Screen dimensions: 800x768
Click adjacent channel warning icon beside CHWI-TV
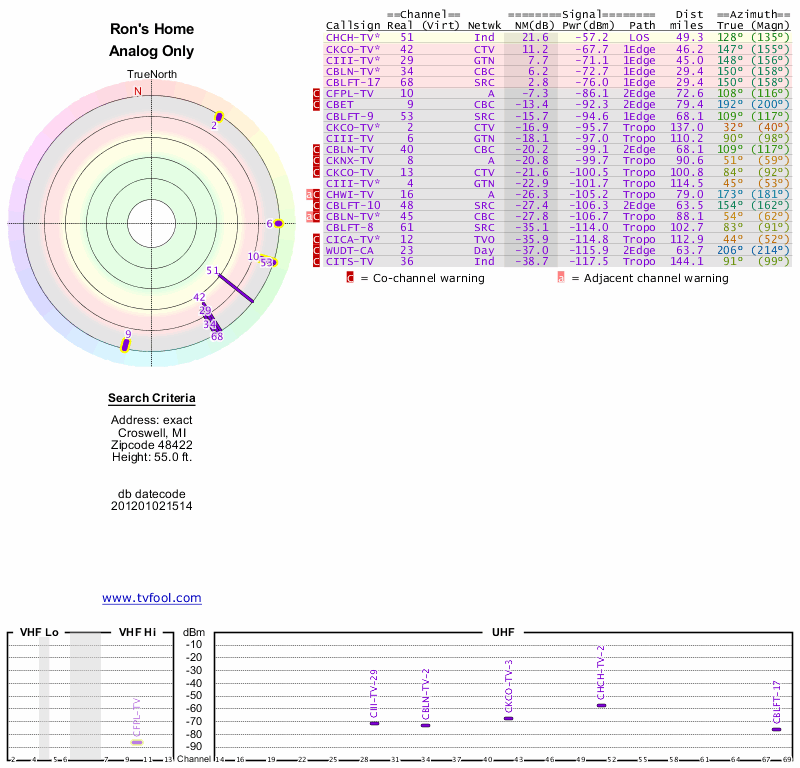(310, 194)
